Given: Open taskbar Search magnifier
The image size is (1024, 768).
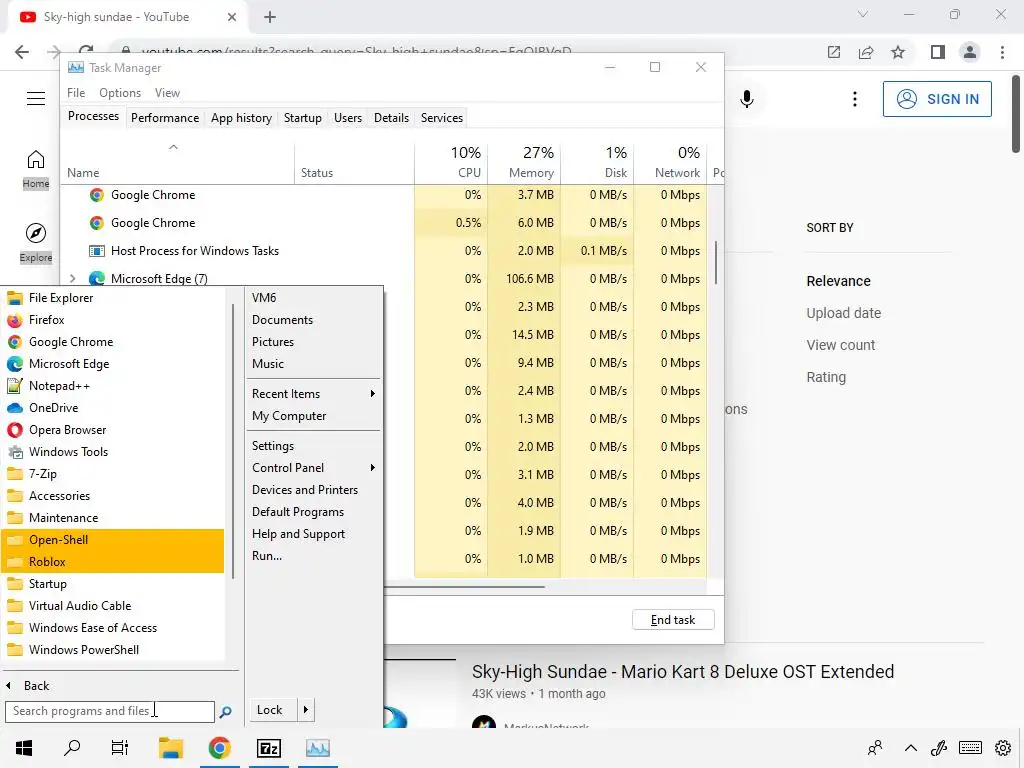Looking at the screenshot, I should pos(72,748).
